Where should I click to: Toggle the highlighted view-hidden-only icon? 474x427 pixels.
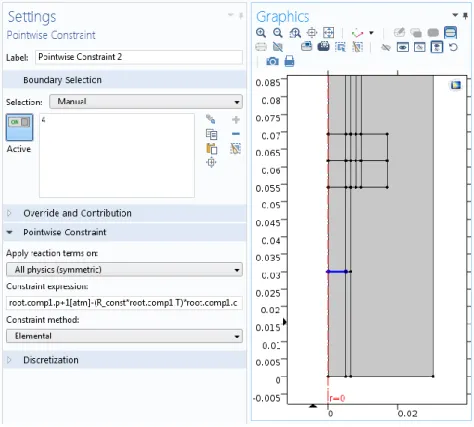pyautogui.click(x=437, y=47)
